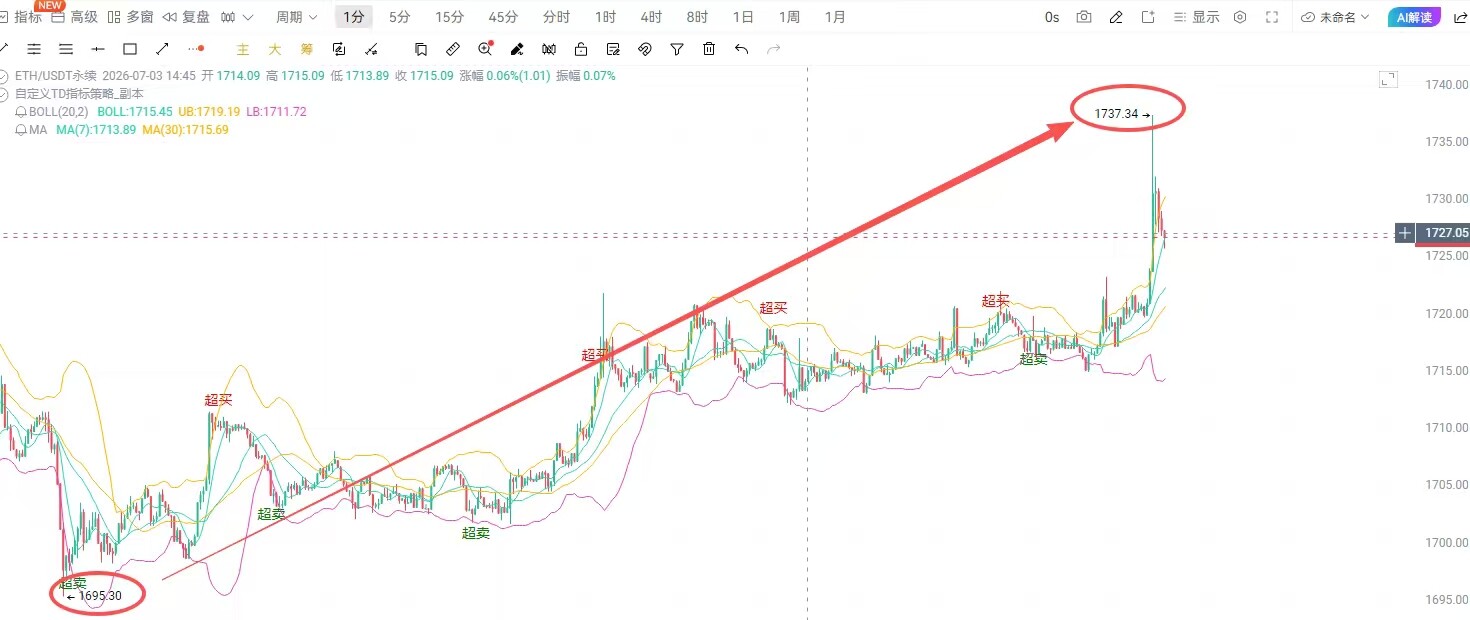Click the AI解读 button
The height and width of the screenshot is (620, 1470).
[x=1415, y=17]
